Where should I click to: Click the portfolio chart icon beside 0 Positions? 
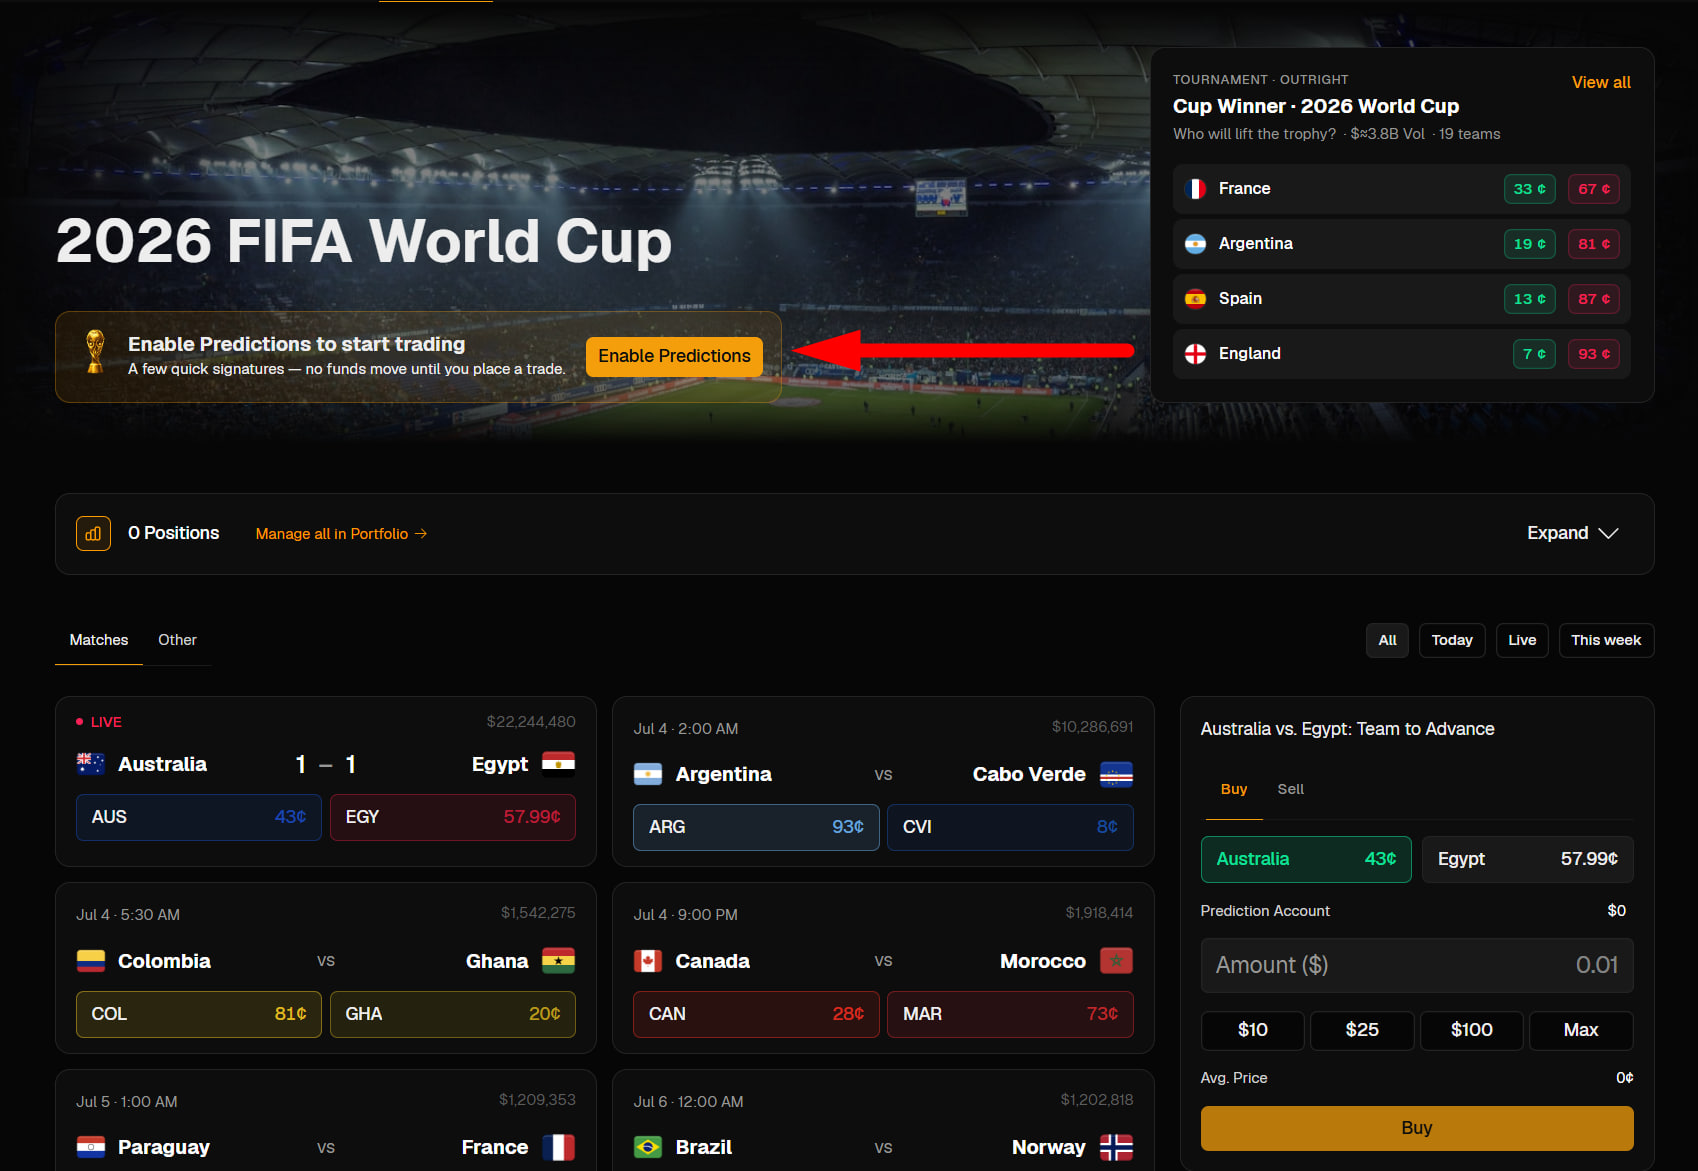coord(93,534)
